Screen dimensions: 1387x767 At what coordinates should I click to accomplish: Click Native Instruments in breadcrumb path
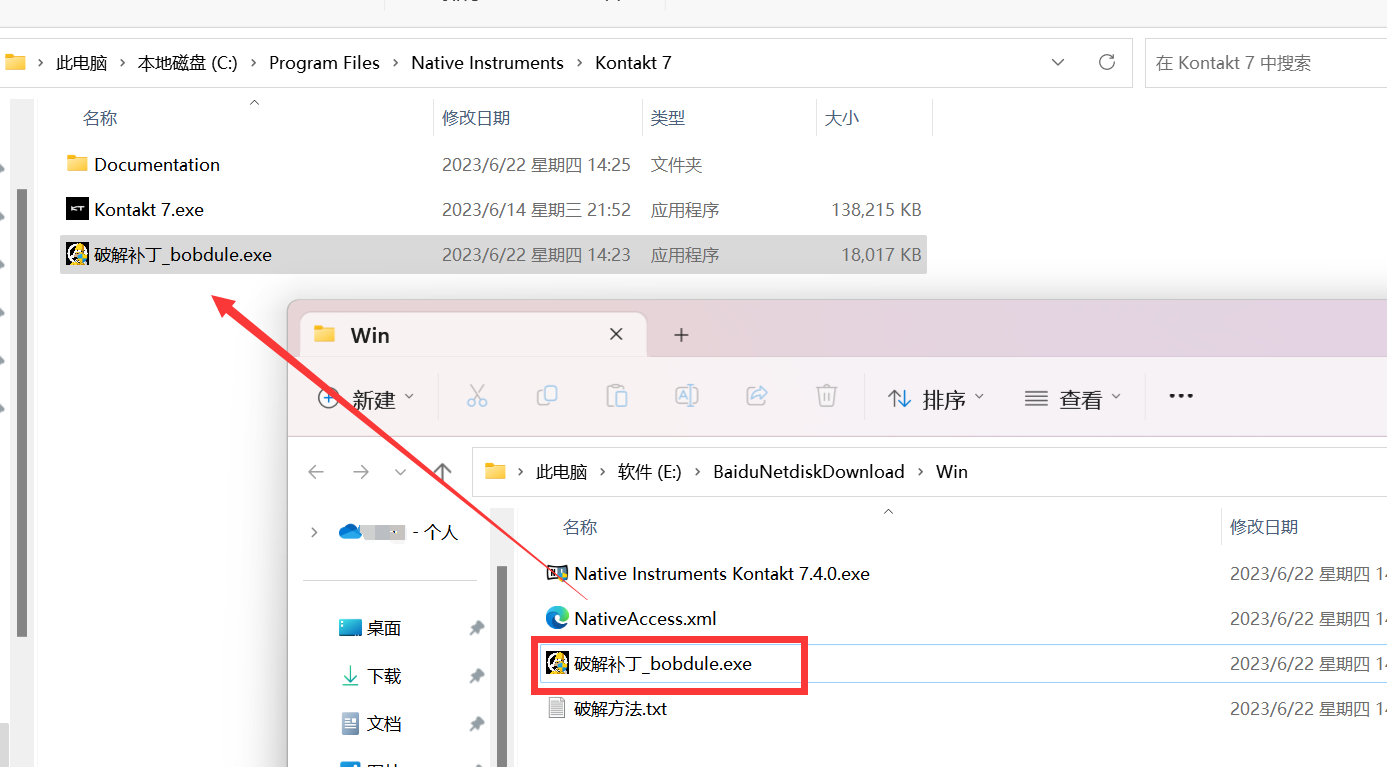[487, 63]
